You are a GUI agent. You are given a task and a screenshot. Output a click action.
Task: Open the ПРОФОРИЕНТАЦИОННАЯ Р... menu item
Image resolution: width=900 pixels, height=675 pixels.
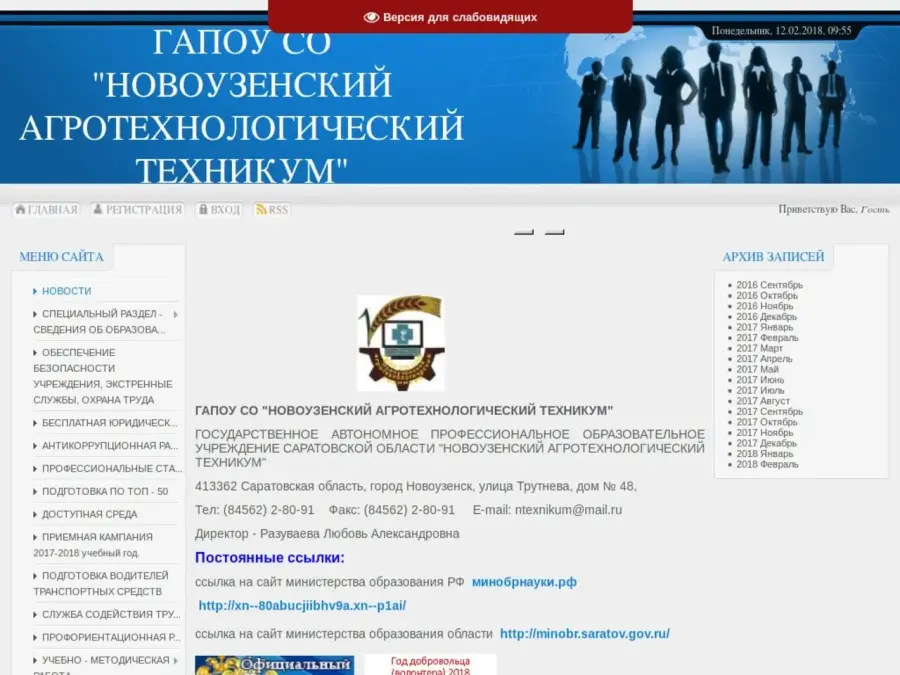(111, 637)
